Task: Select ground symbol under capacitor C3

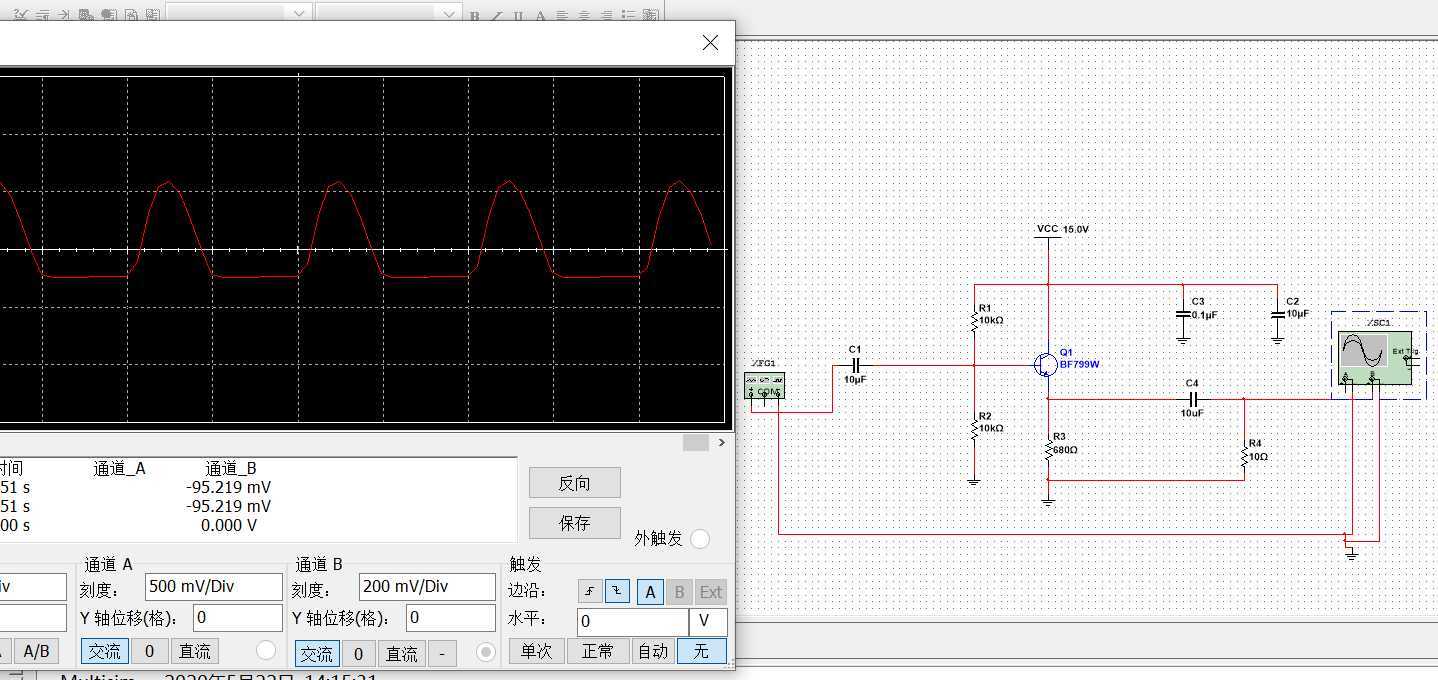Action: pos(1183,339)
